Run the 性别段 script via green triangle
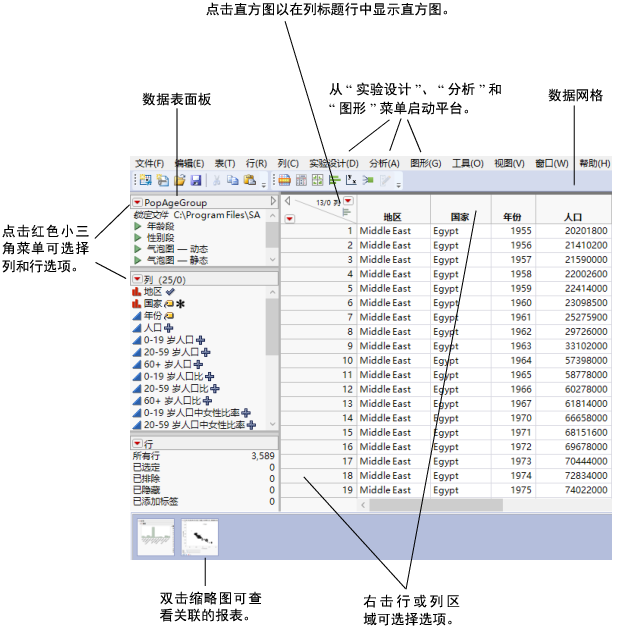The height and width of the screenshot is (631, 618). (138, 237)
